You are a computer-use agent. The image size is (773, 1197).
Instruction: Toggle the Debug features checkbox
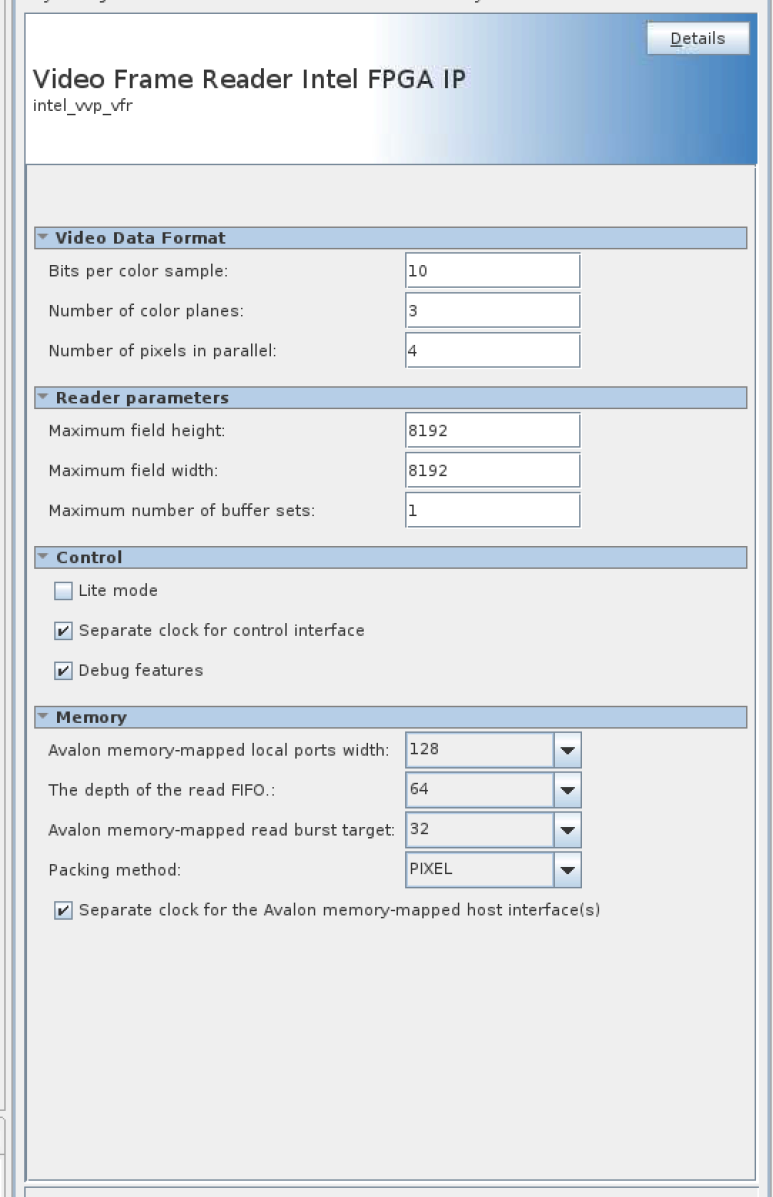(x=64, y=671)
